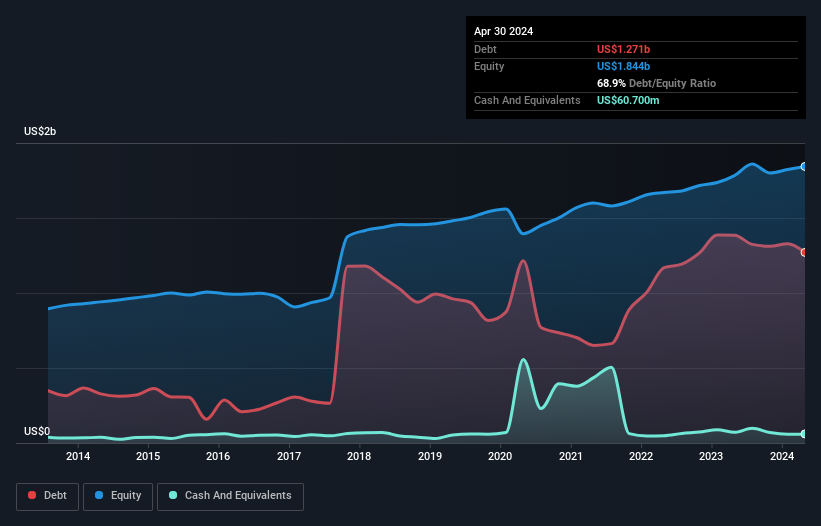This screenshot has width=821, height=526.
Task: Click the 2020 x-axis label
Action: 500,456
